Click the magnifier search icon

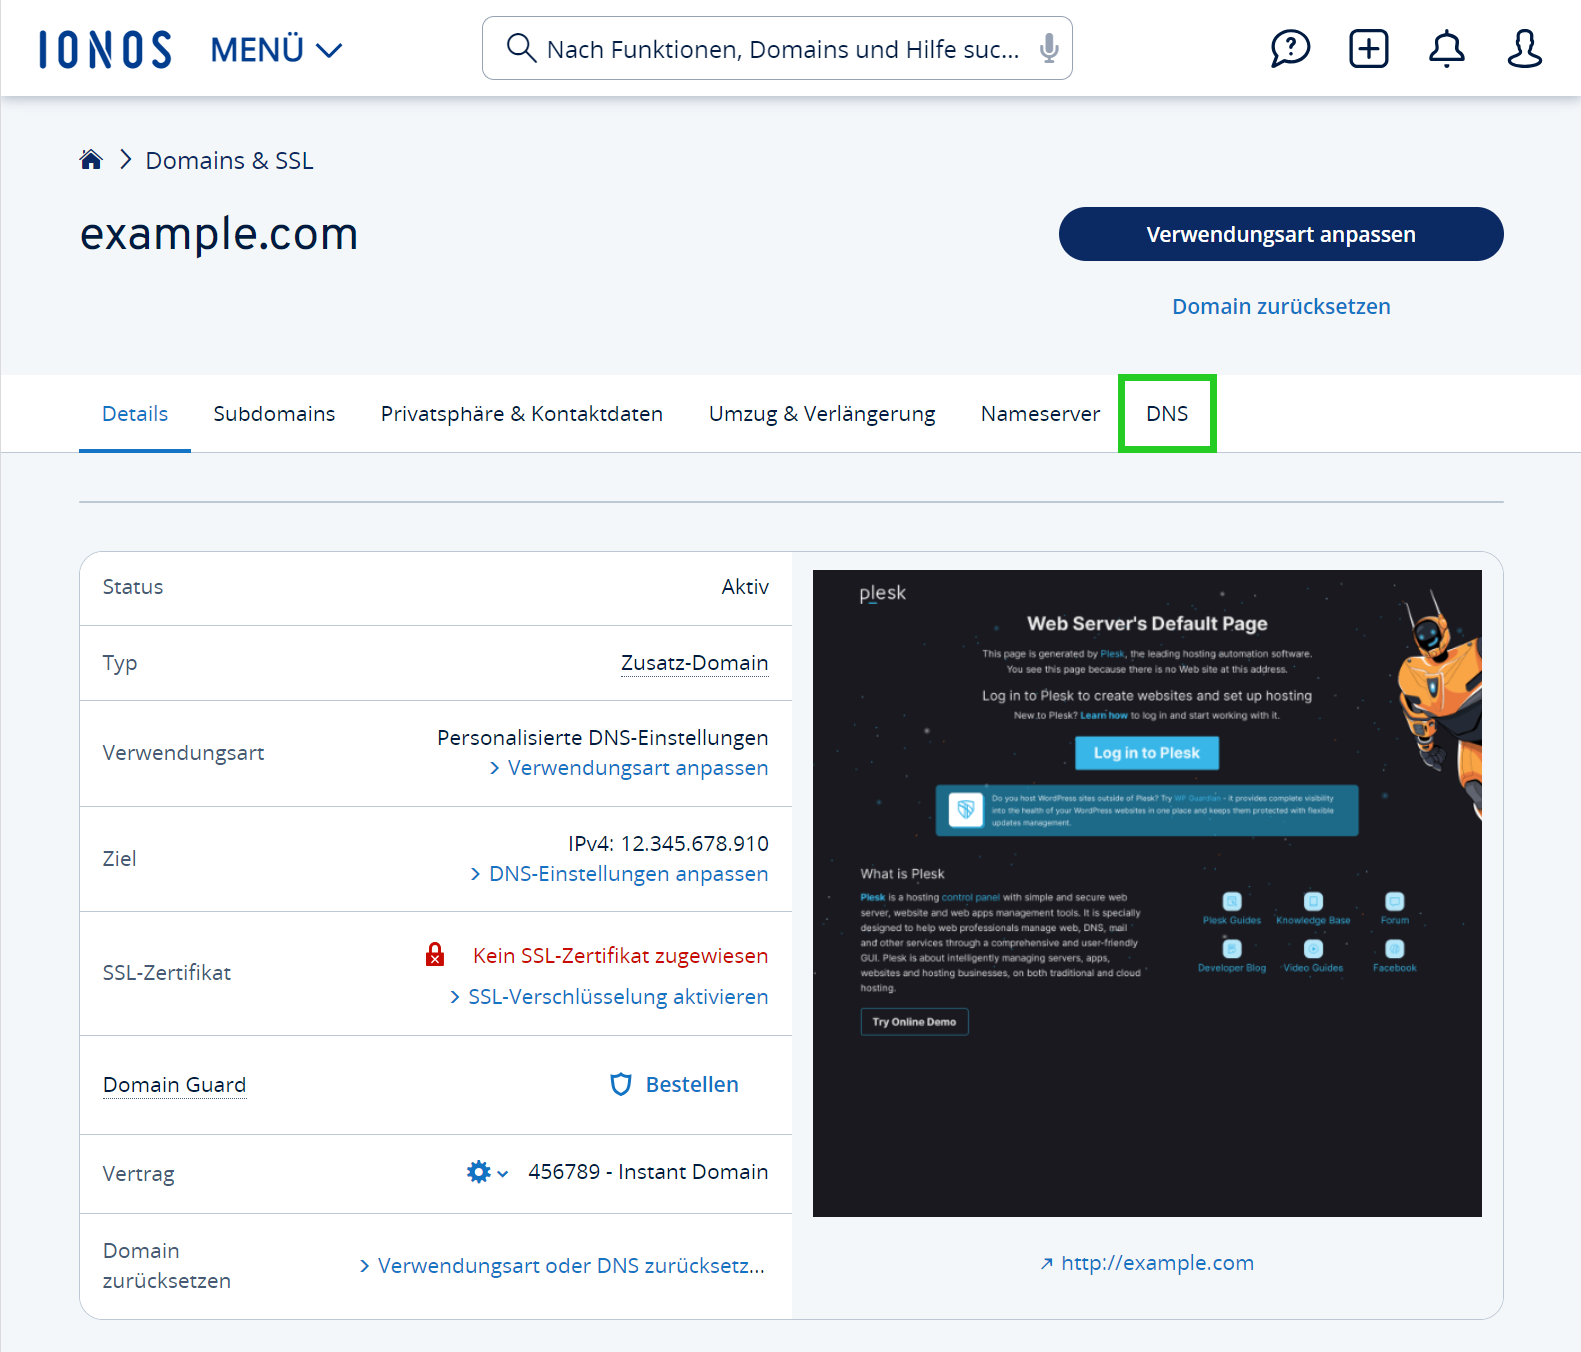pyautogui.click(x=520, y=48)
